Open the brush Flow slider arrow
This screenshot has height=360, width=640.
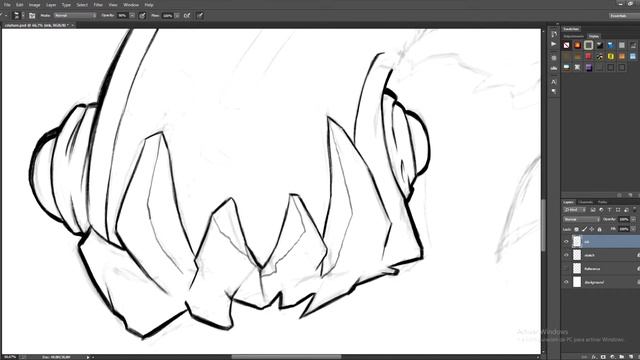point(177,16)
